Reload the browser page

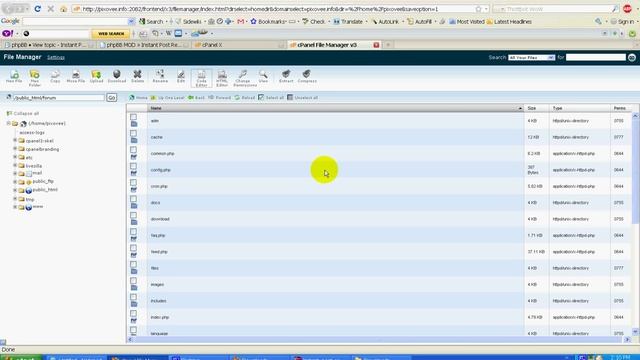click(x=38, y=9)
